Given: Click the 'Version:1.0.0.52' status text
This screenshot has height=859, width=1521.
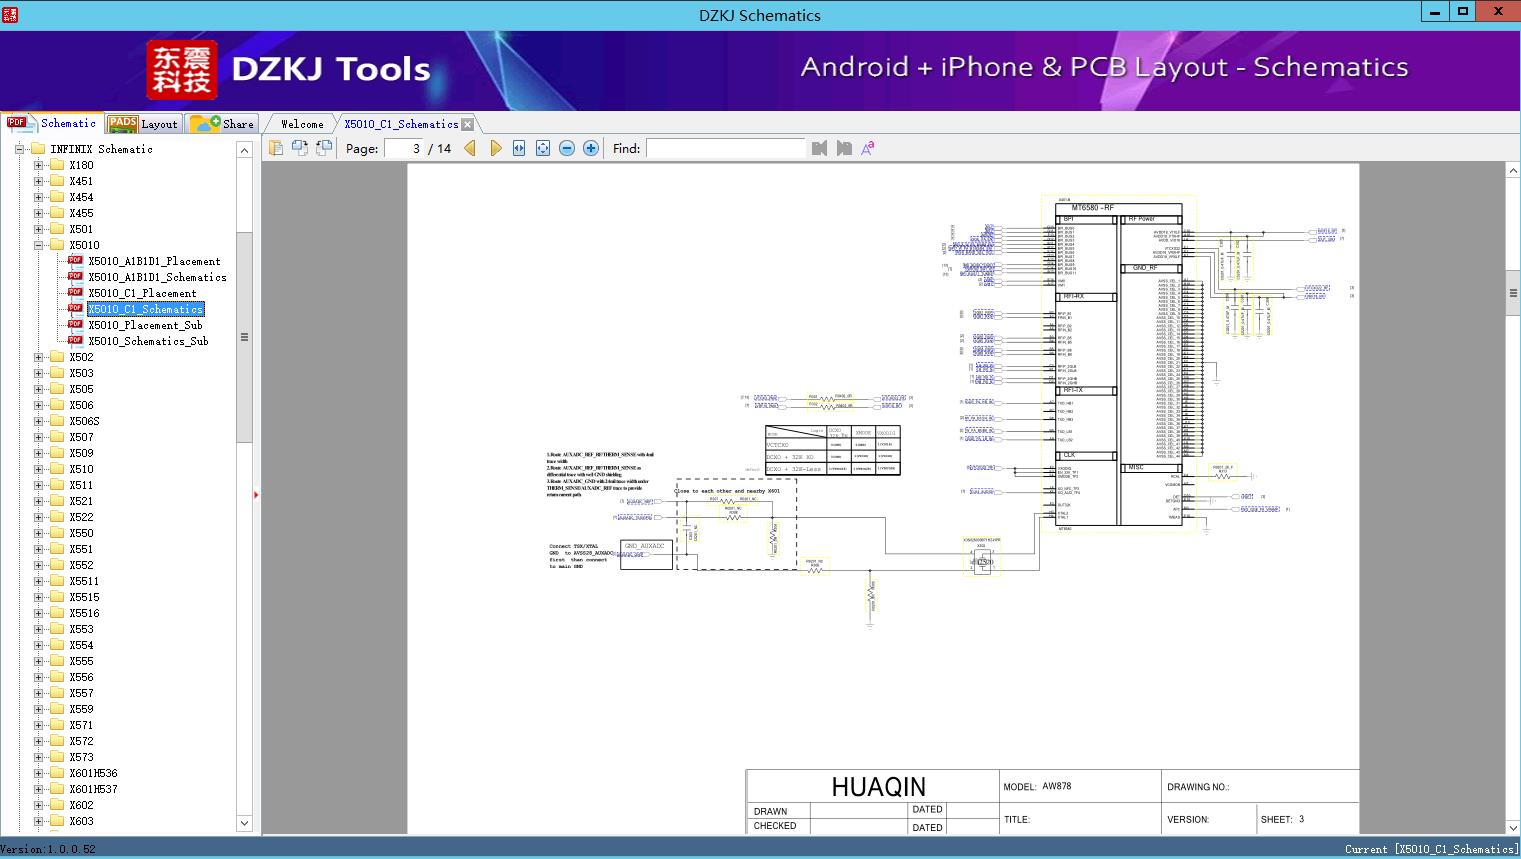Looking at the screenshot, I should click(x=48, y=849).
